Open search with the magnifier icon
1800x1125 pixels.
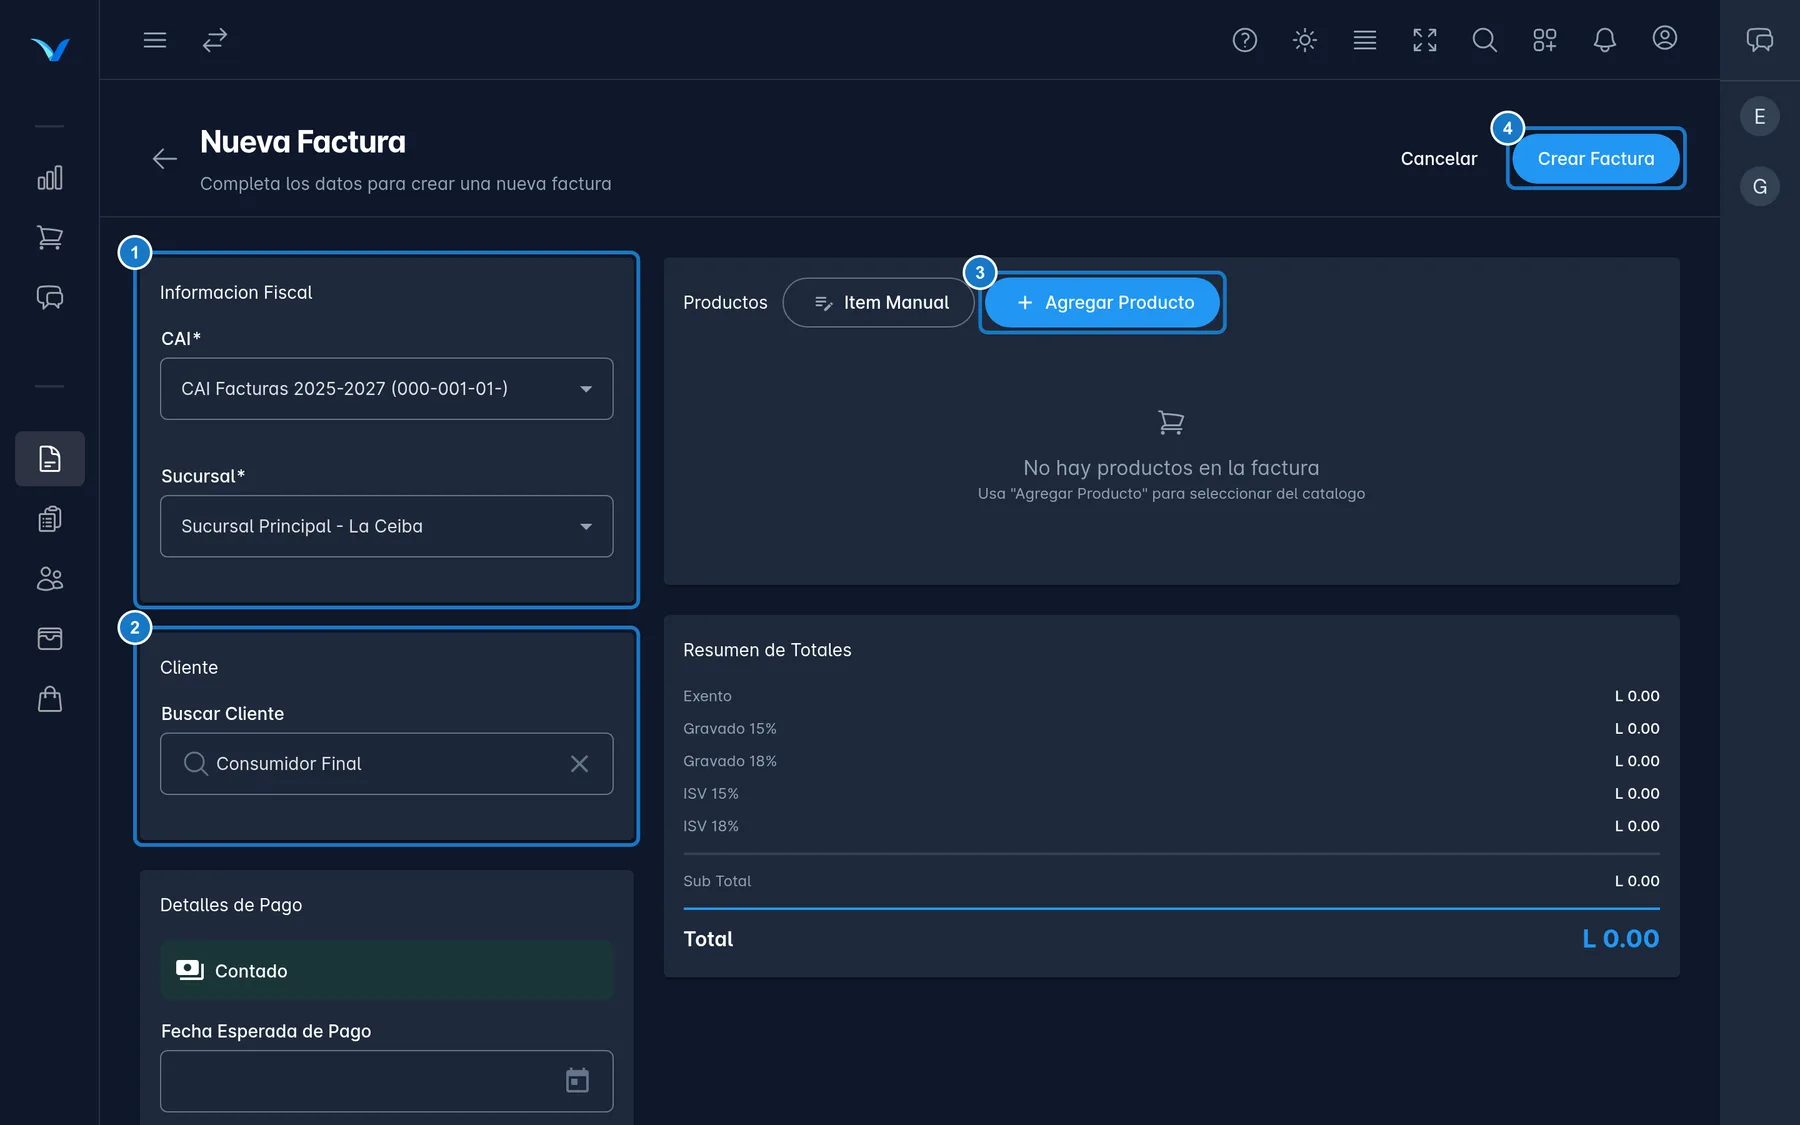pos(1485,40)
